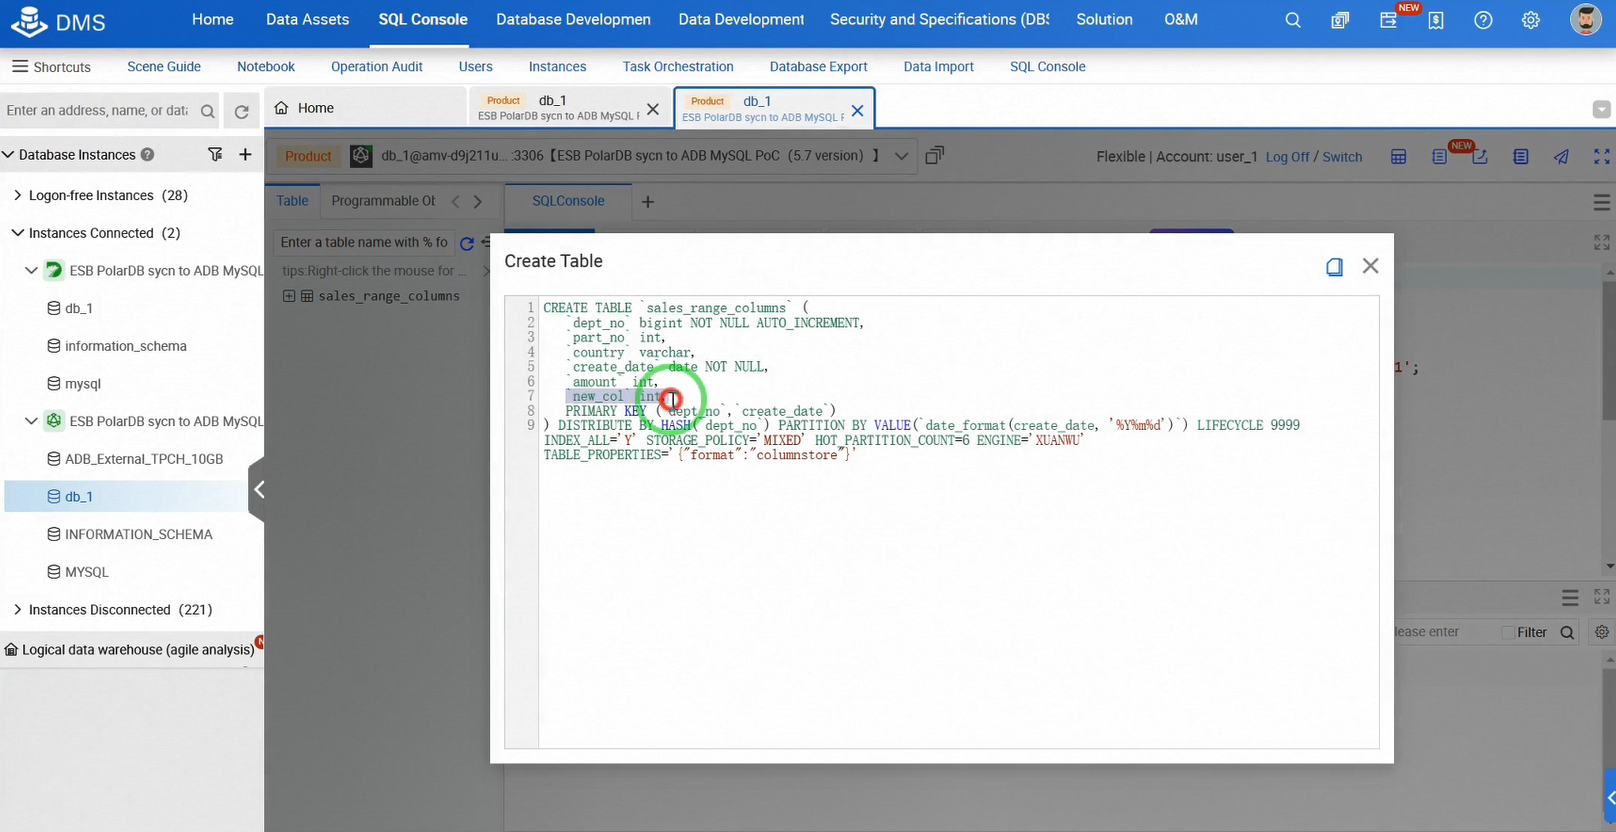Screen dimensions: 1616x832
Task: Open the Task Orchestration shortcut
Action: coord(678,67)
